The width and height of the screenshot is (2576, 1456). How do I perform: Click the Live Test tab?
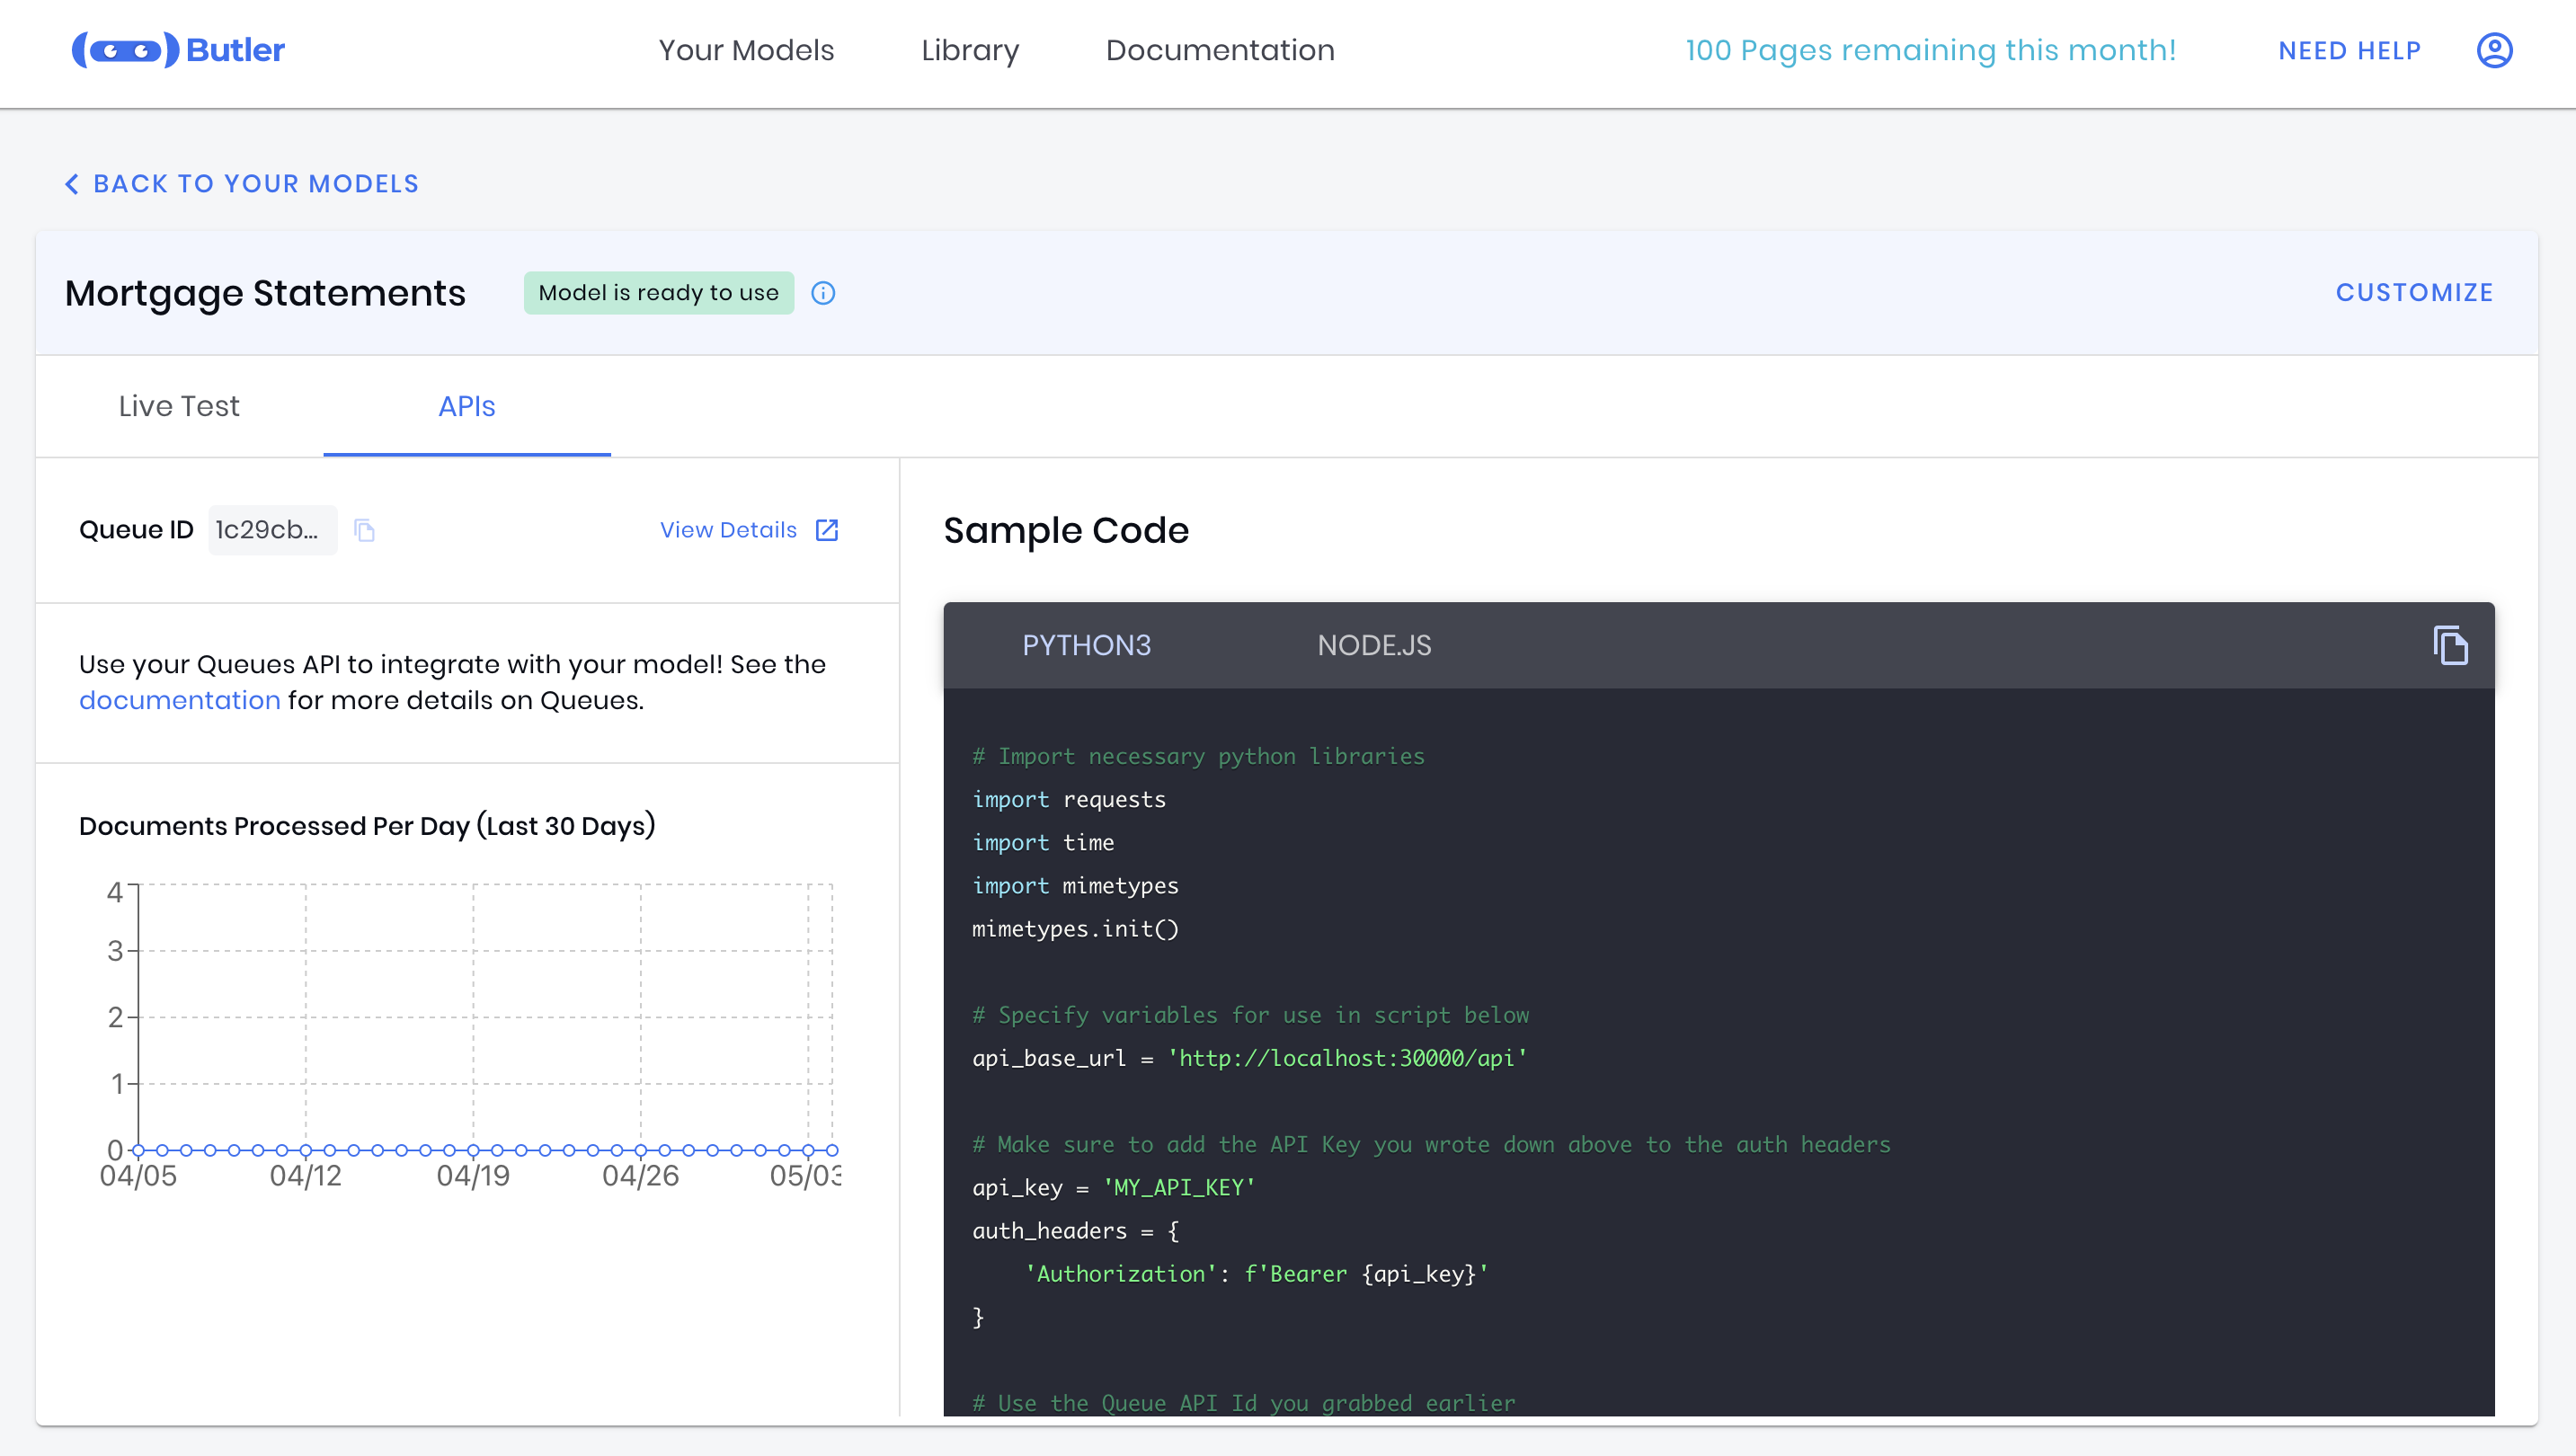coord(179,407)
